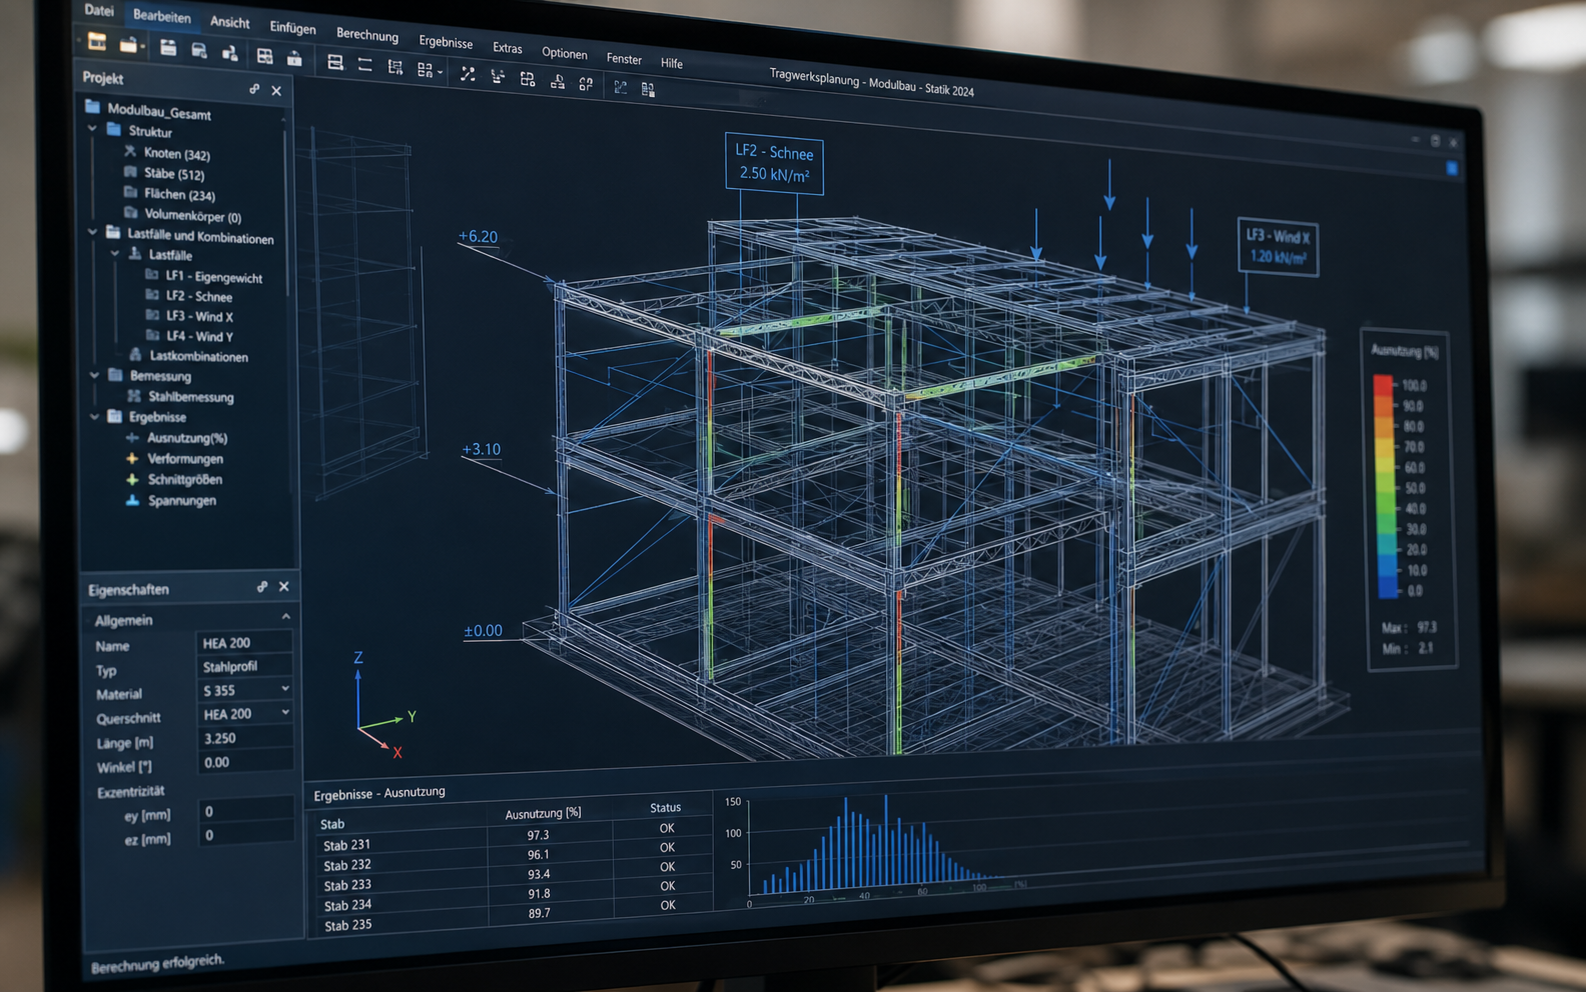Click the red 100.0 segment of Ausnutzung legend

point(1383,385)
